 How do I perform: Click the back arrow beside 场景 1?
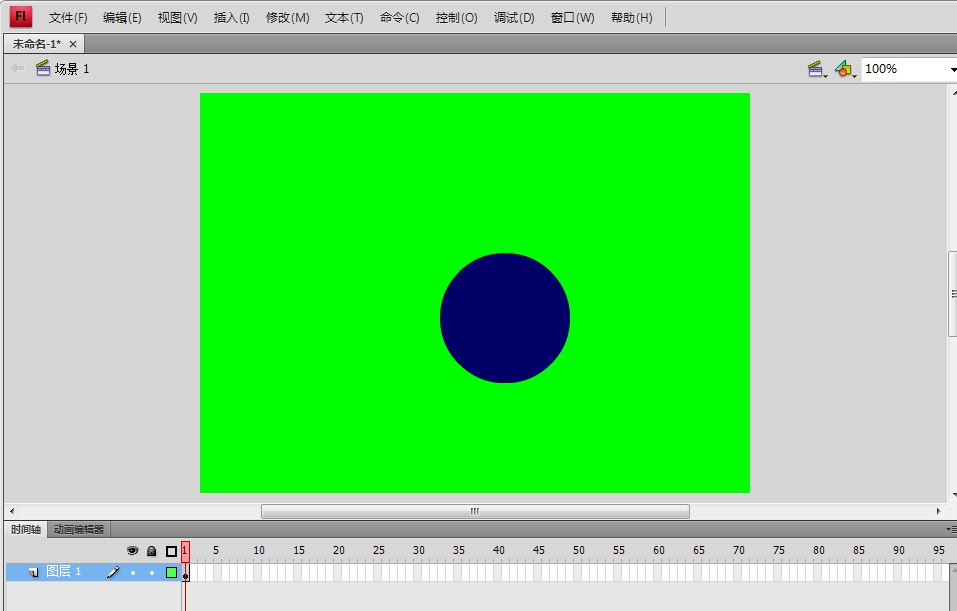click(18, 68)
